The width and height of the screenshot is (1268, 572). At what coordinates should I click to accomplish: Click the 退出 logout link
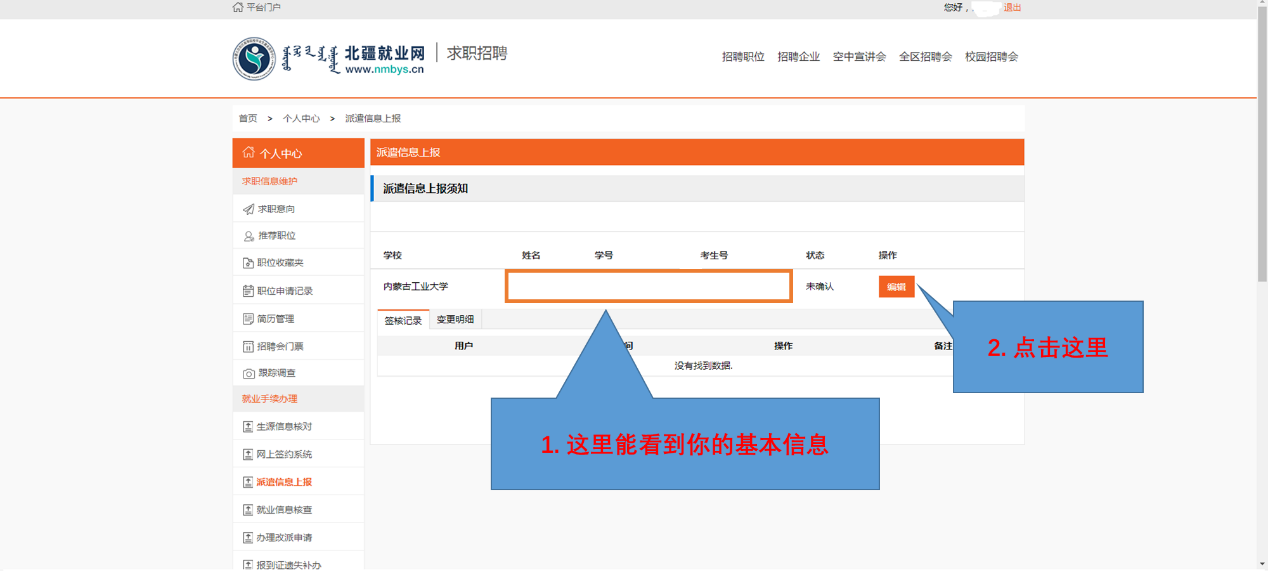click(x=1012, y=7)
